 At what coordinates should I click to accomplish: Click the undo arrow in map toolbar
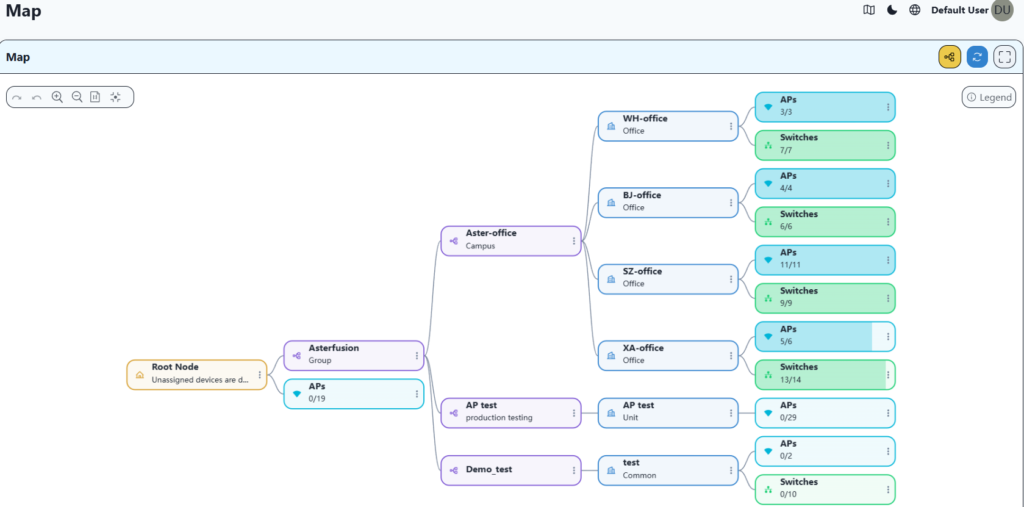pos(37,97)
